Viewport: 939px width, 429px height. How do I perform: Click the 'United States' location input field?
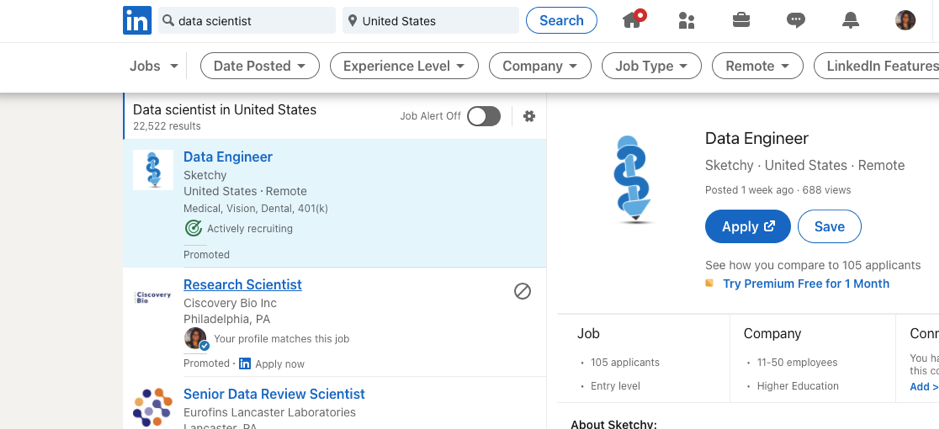(431, 21)
